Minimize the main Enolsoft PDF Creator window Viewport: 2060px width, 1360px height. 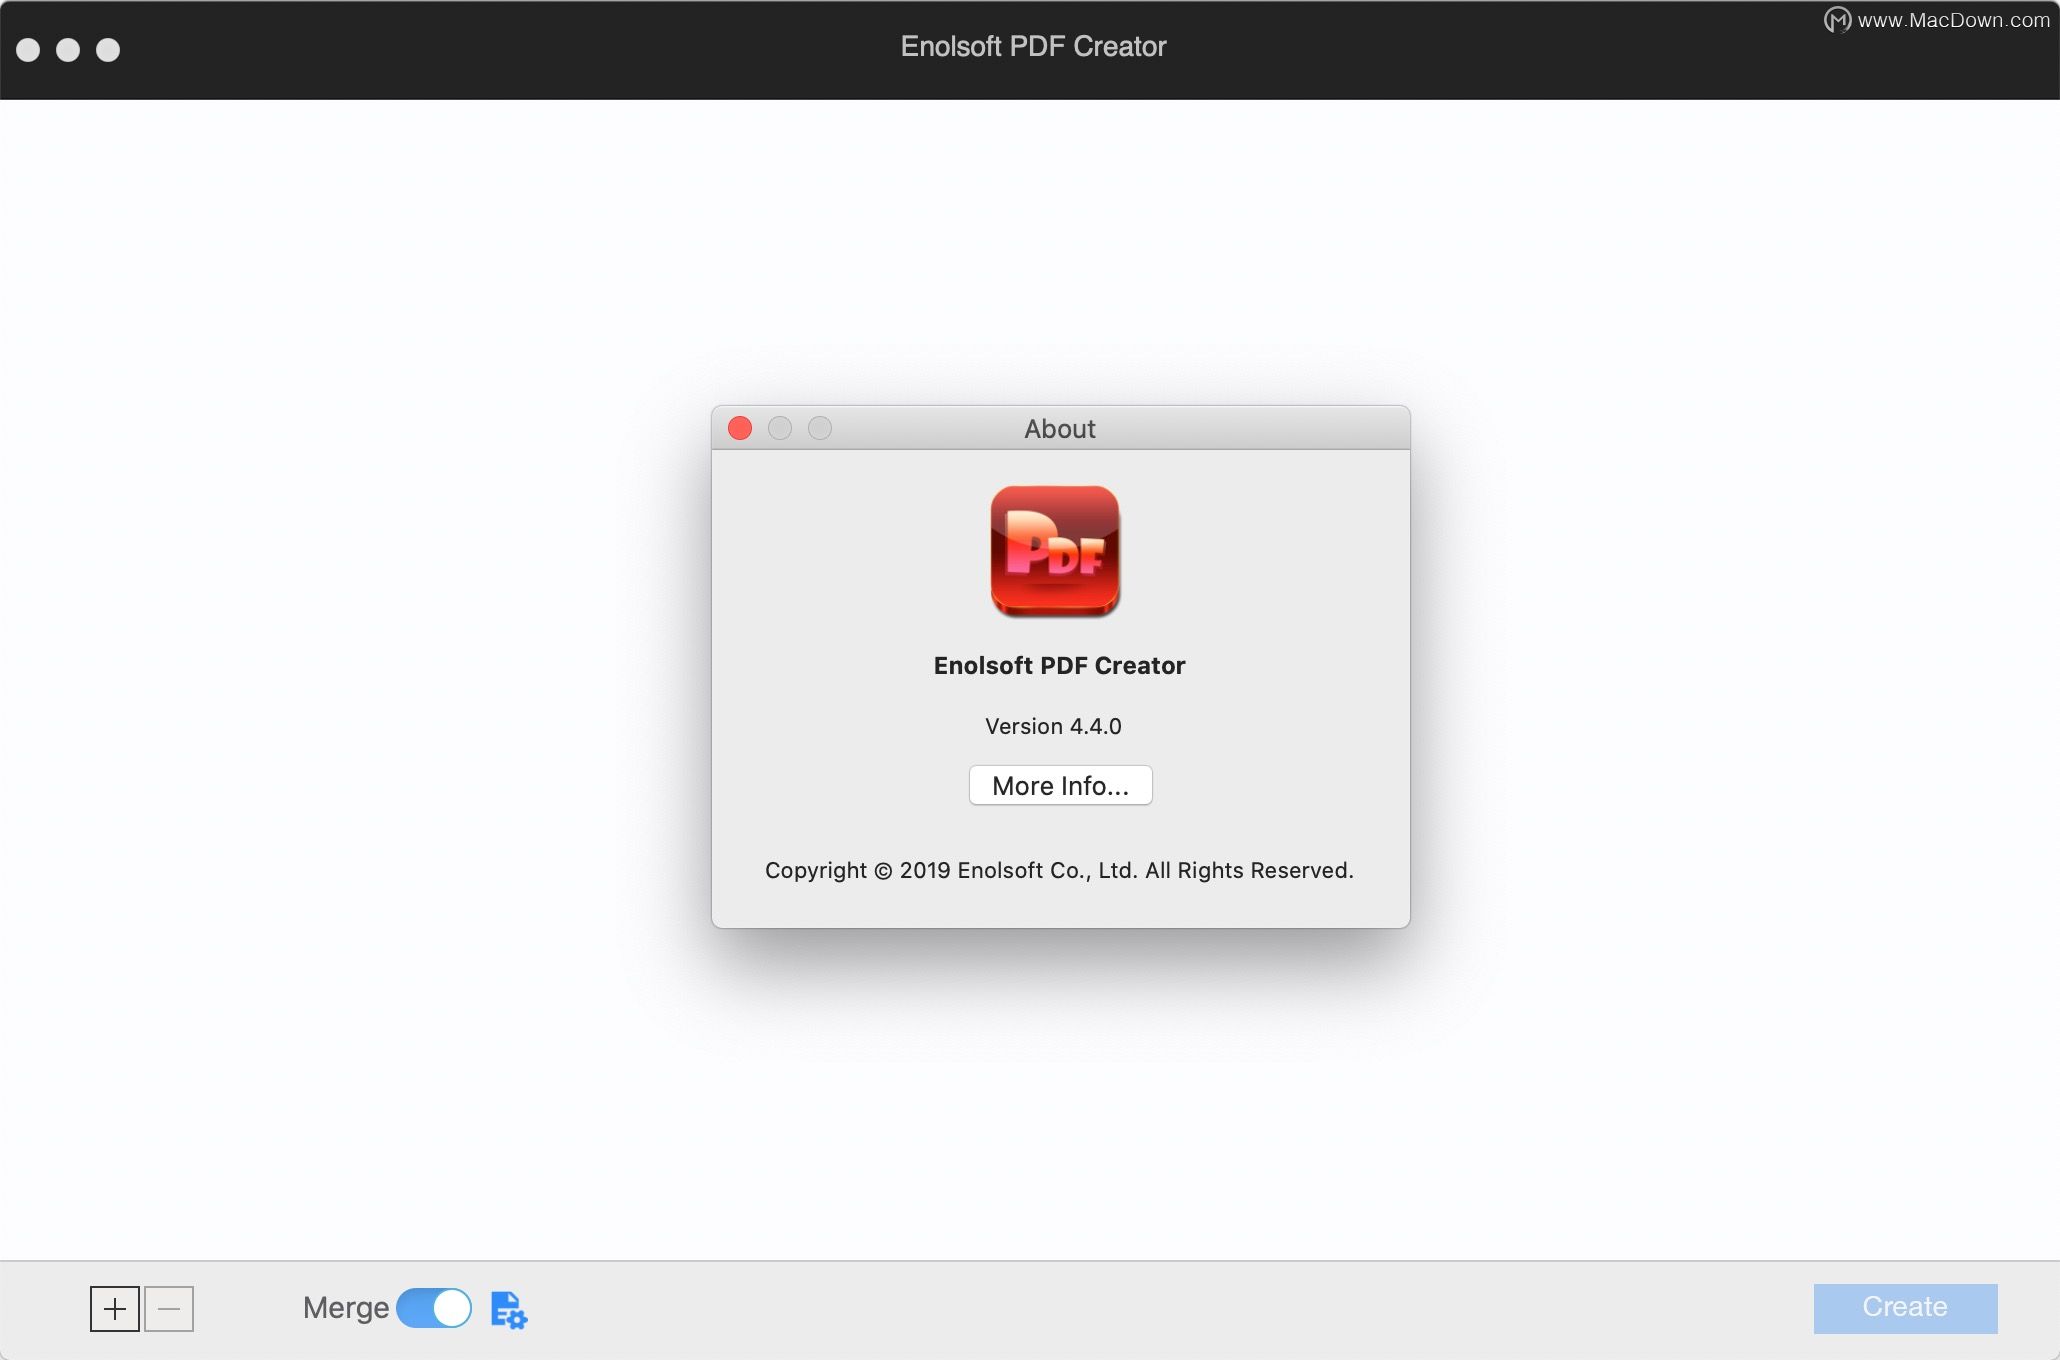click(x=68, y=50)
